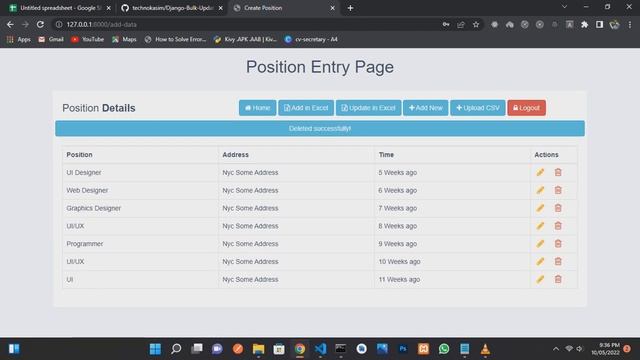Click the Update in Excel button
This screenshot has height=360, width=640.
pyautogui.click(x=369, y=108)
